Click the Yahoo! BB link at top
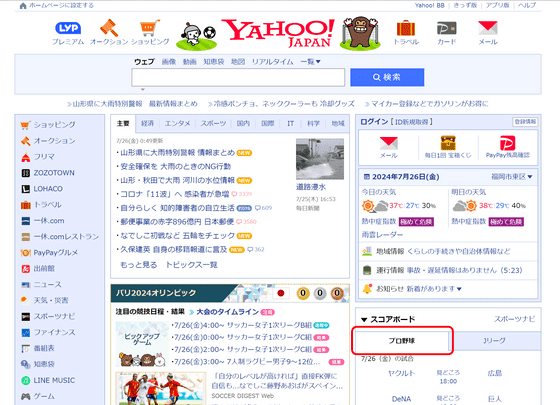The height and width of the screenshot is (405, 560). point(430,5)
